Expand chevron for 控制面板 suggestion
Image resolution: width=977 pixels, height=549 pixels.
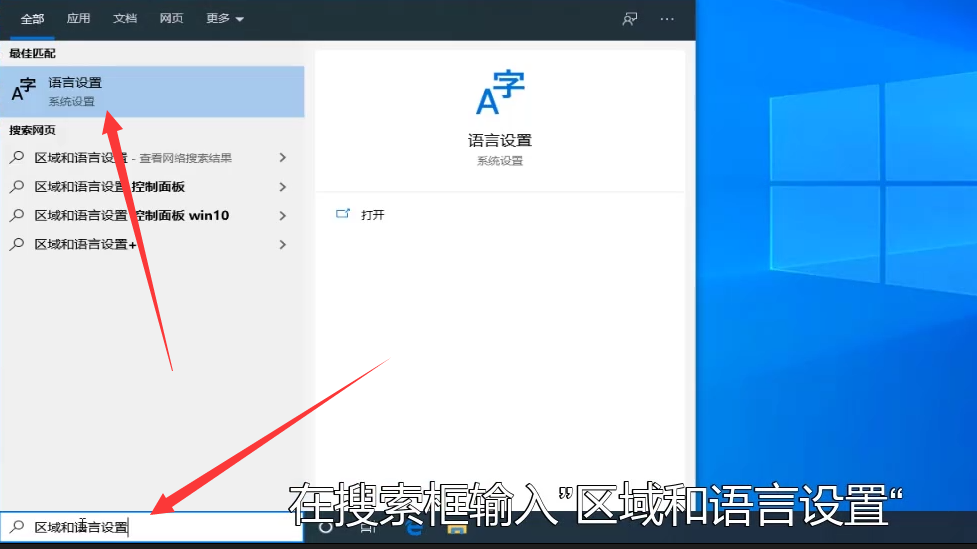point(283,187)
